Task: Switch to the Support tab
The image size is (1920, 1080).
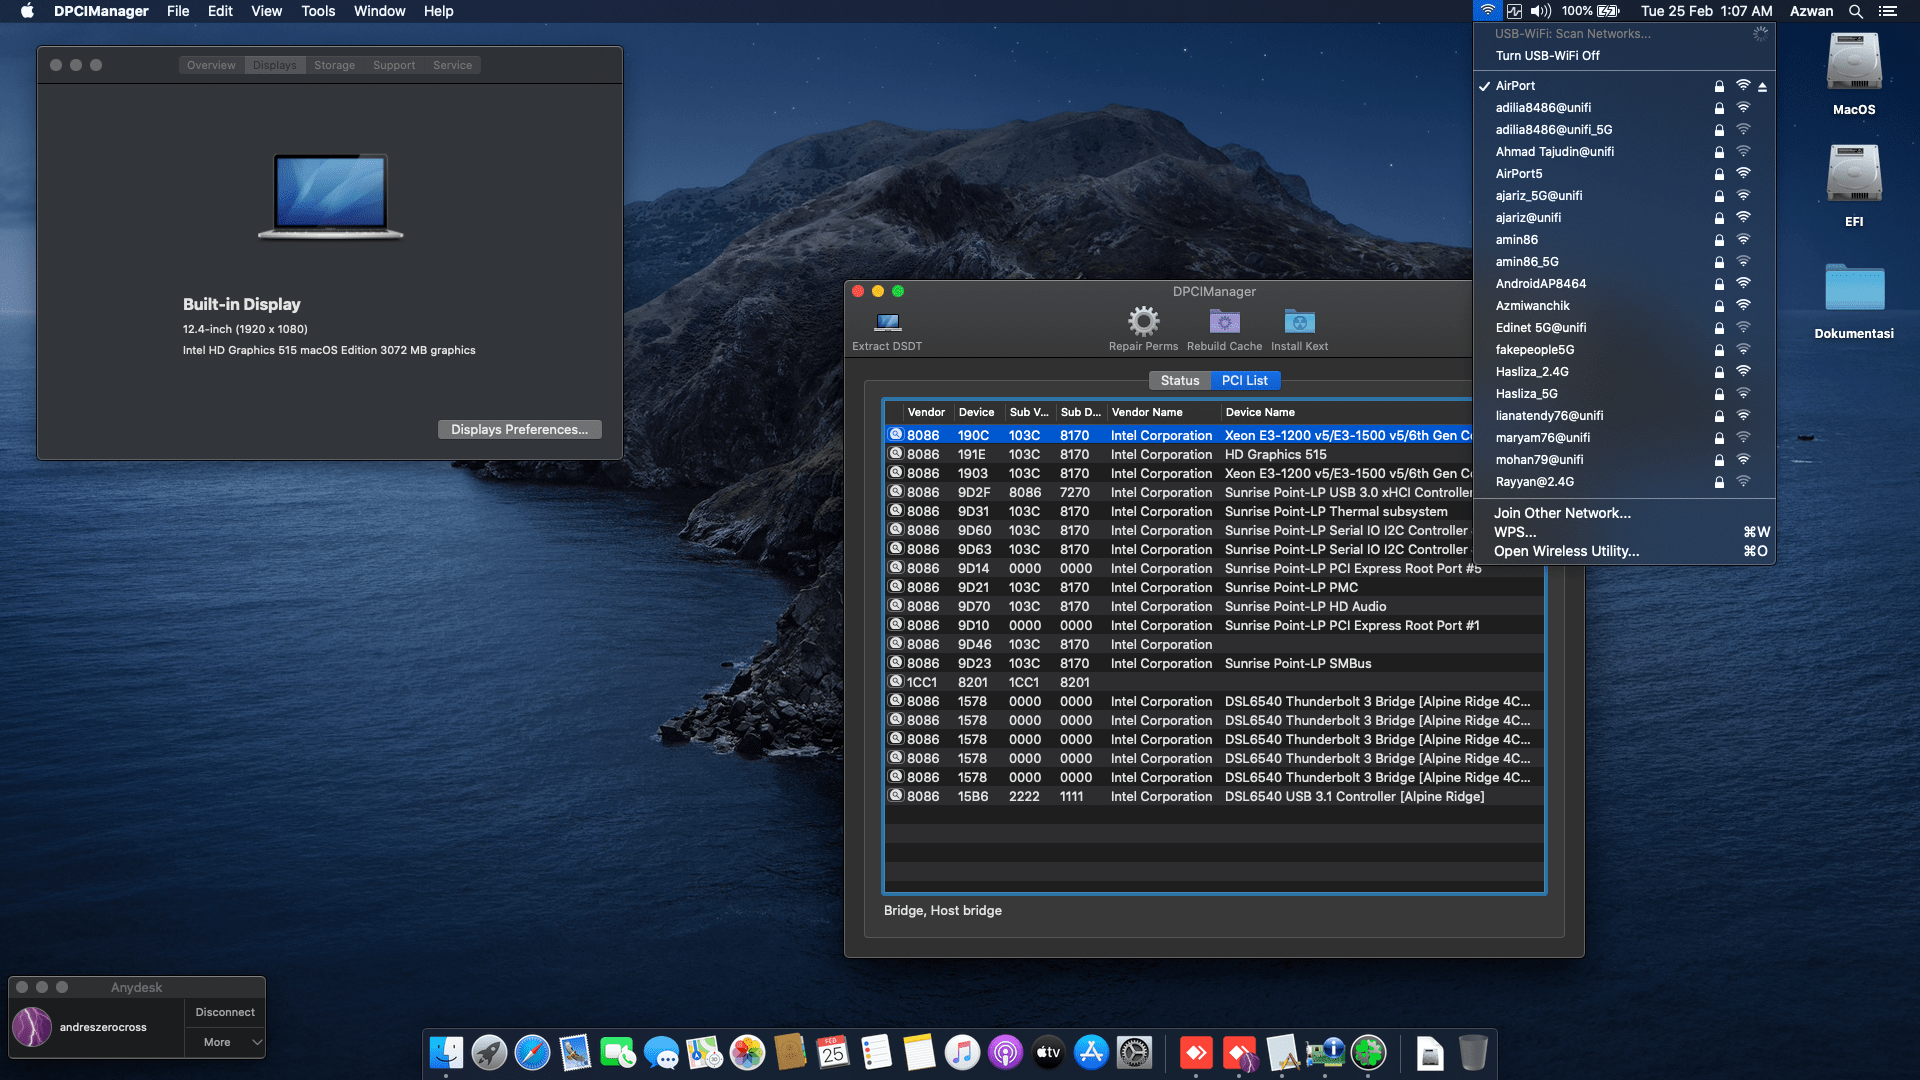Action: coord(394,65)
